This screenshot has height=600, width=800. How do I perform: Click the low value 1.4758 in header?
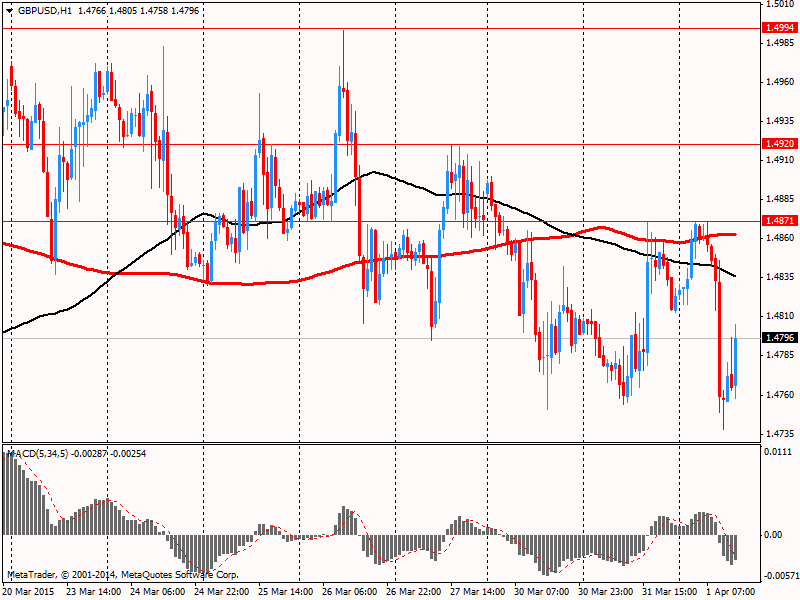[154, 11]
